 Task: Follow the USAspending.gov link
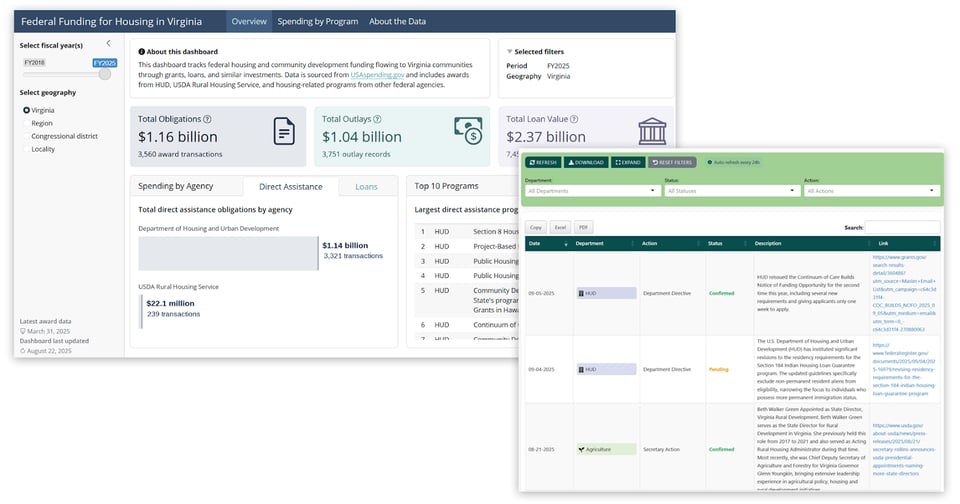point(377,75)
